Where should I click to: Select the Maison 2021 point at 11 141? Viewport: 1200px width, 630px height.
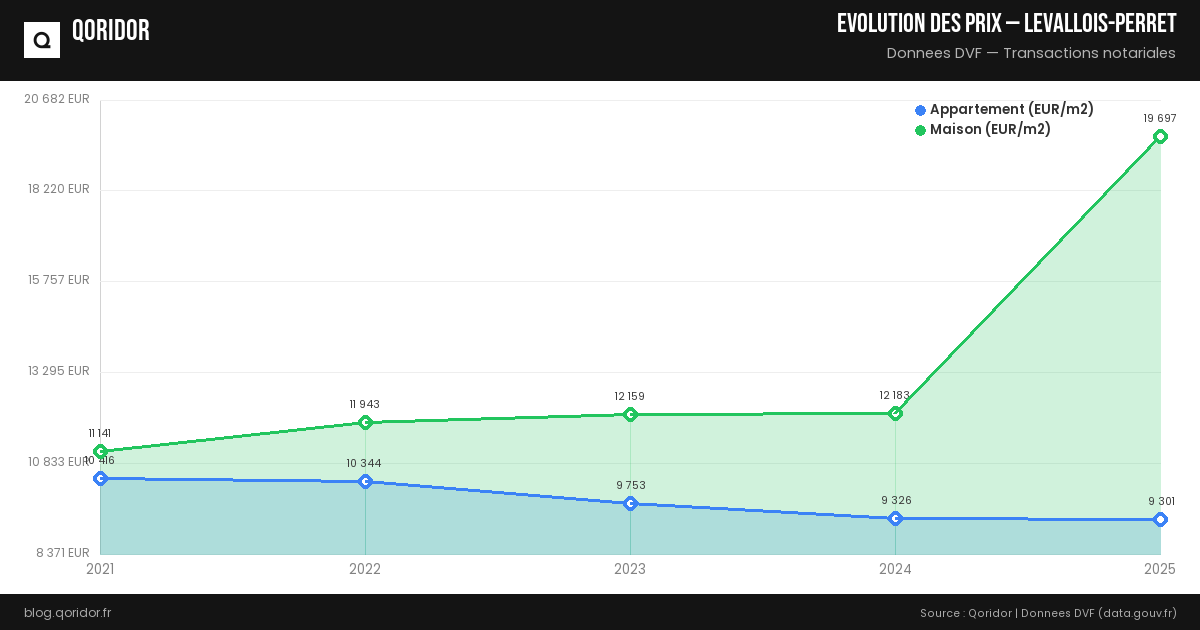click(100, 451)
